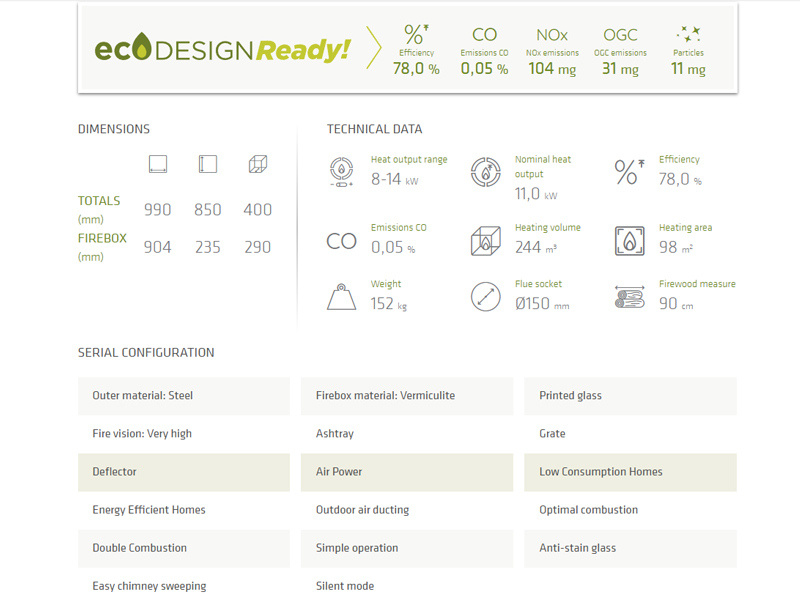Click the Technical Data Efficiency percent icon
This screenshot has height=600, width=800.
[629, 171]
